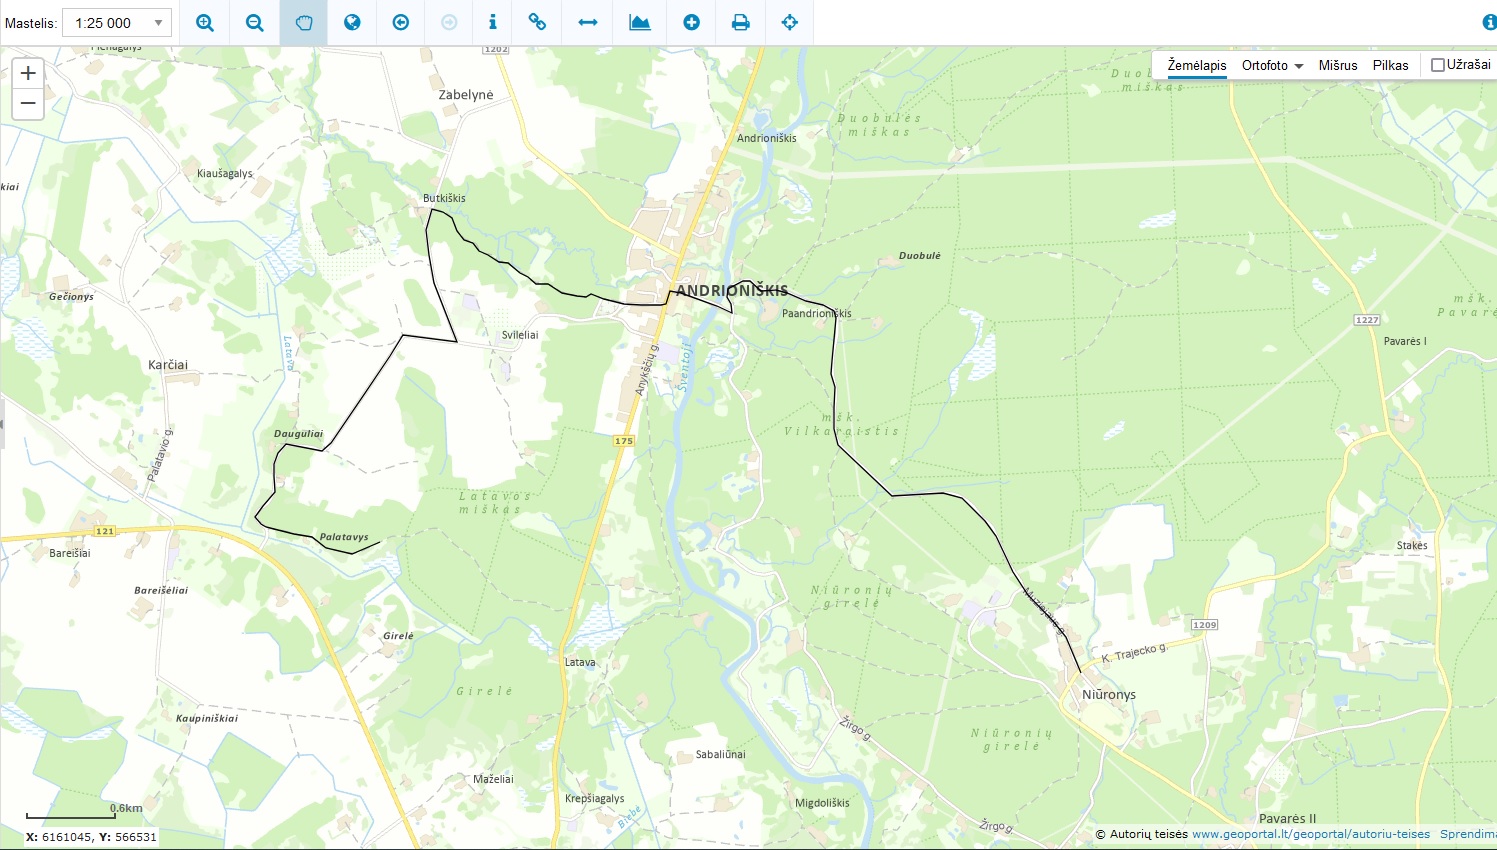This screenshot has width=1497, height=850.
Task: Go back to previous map view
Action: (401, 22)
